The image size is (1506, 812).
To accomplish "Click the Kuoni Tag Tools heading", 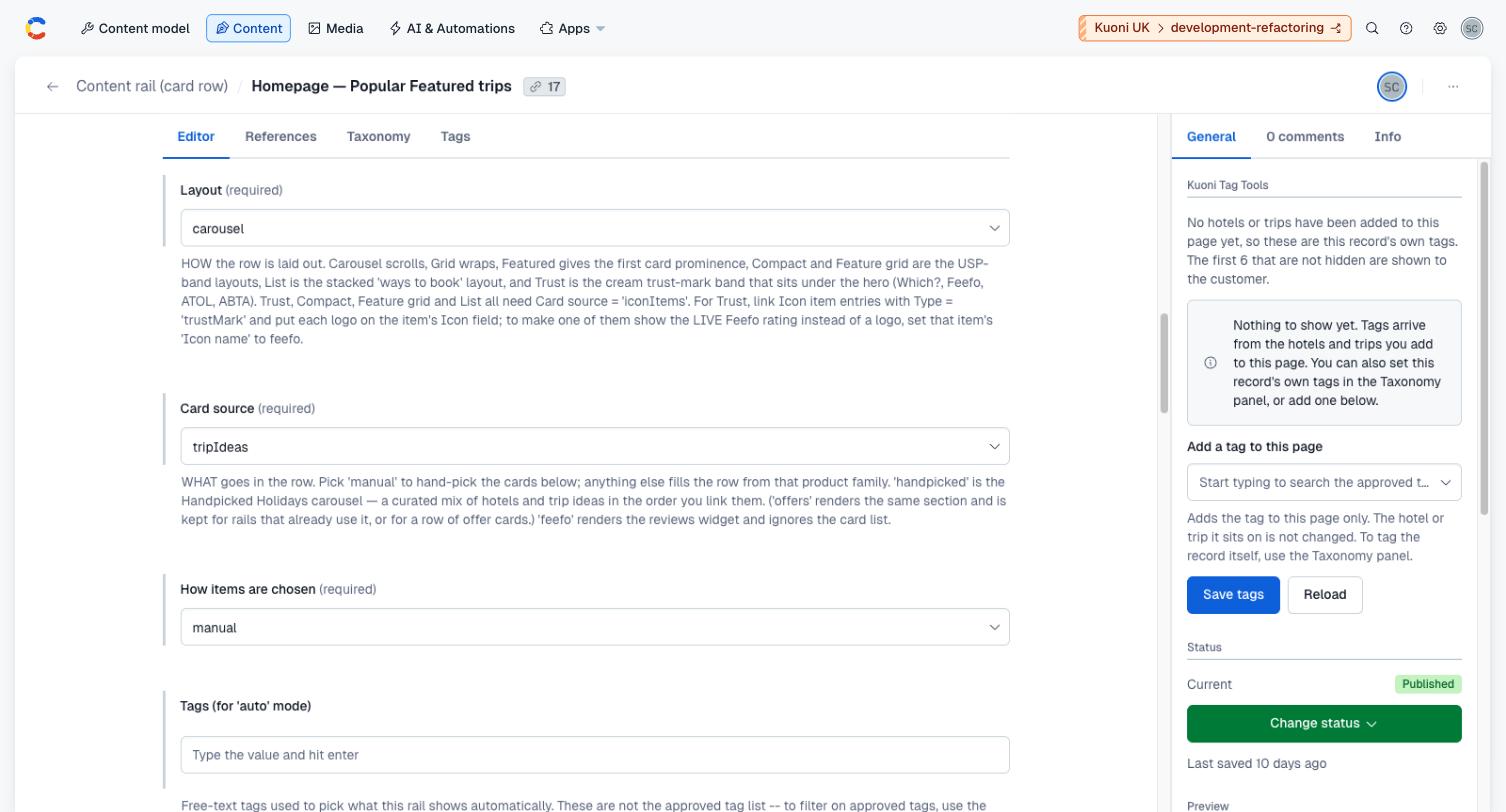I will click(x=1228, y=185).
